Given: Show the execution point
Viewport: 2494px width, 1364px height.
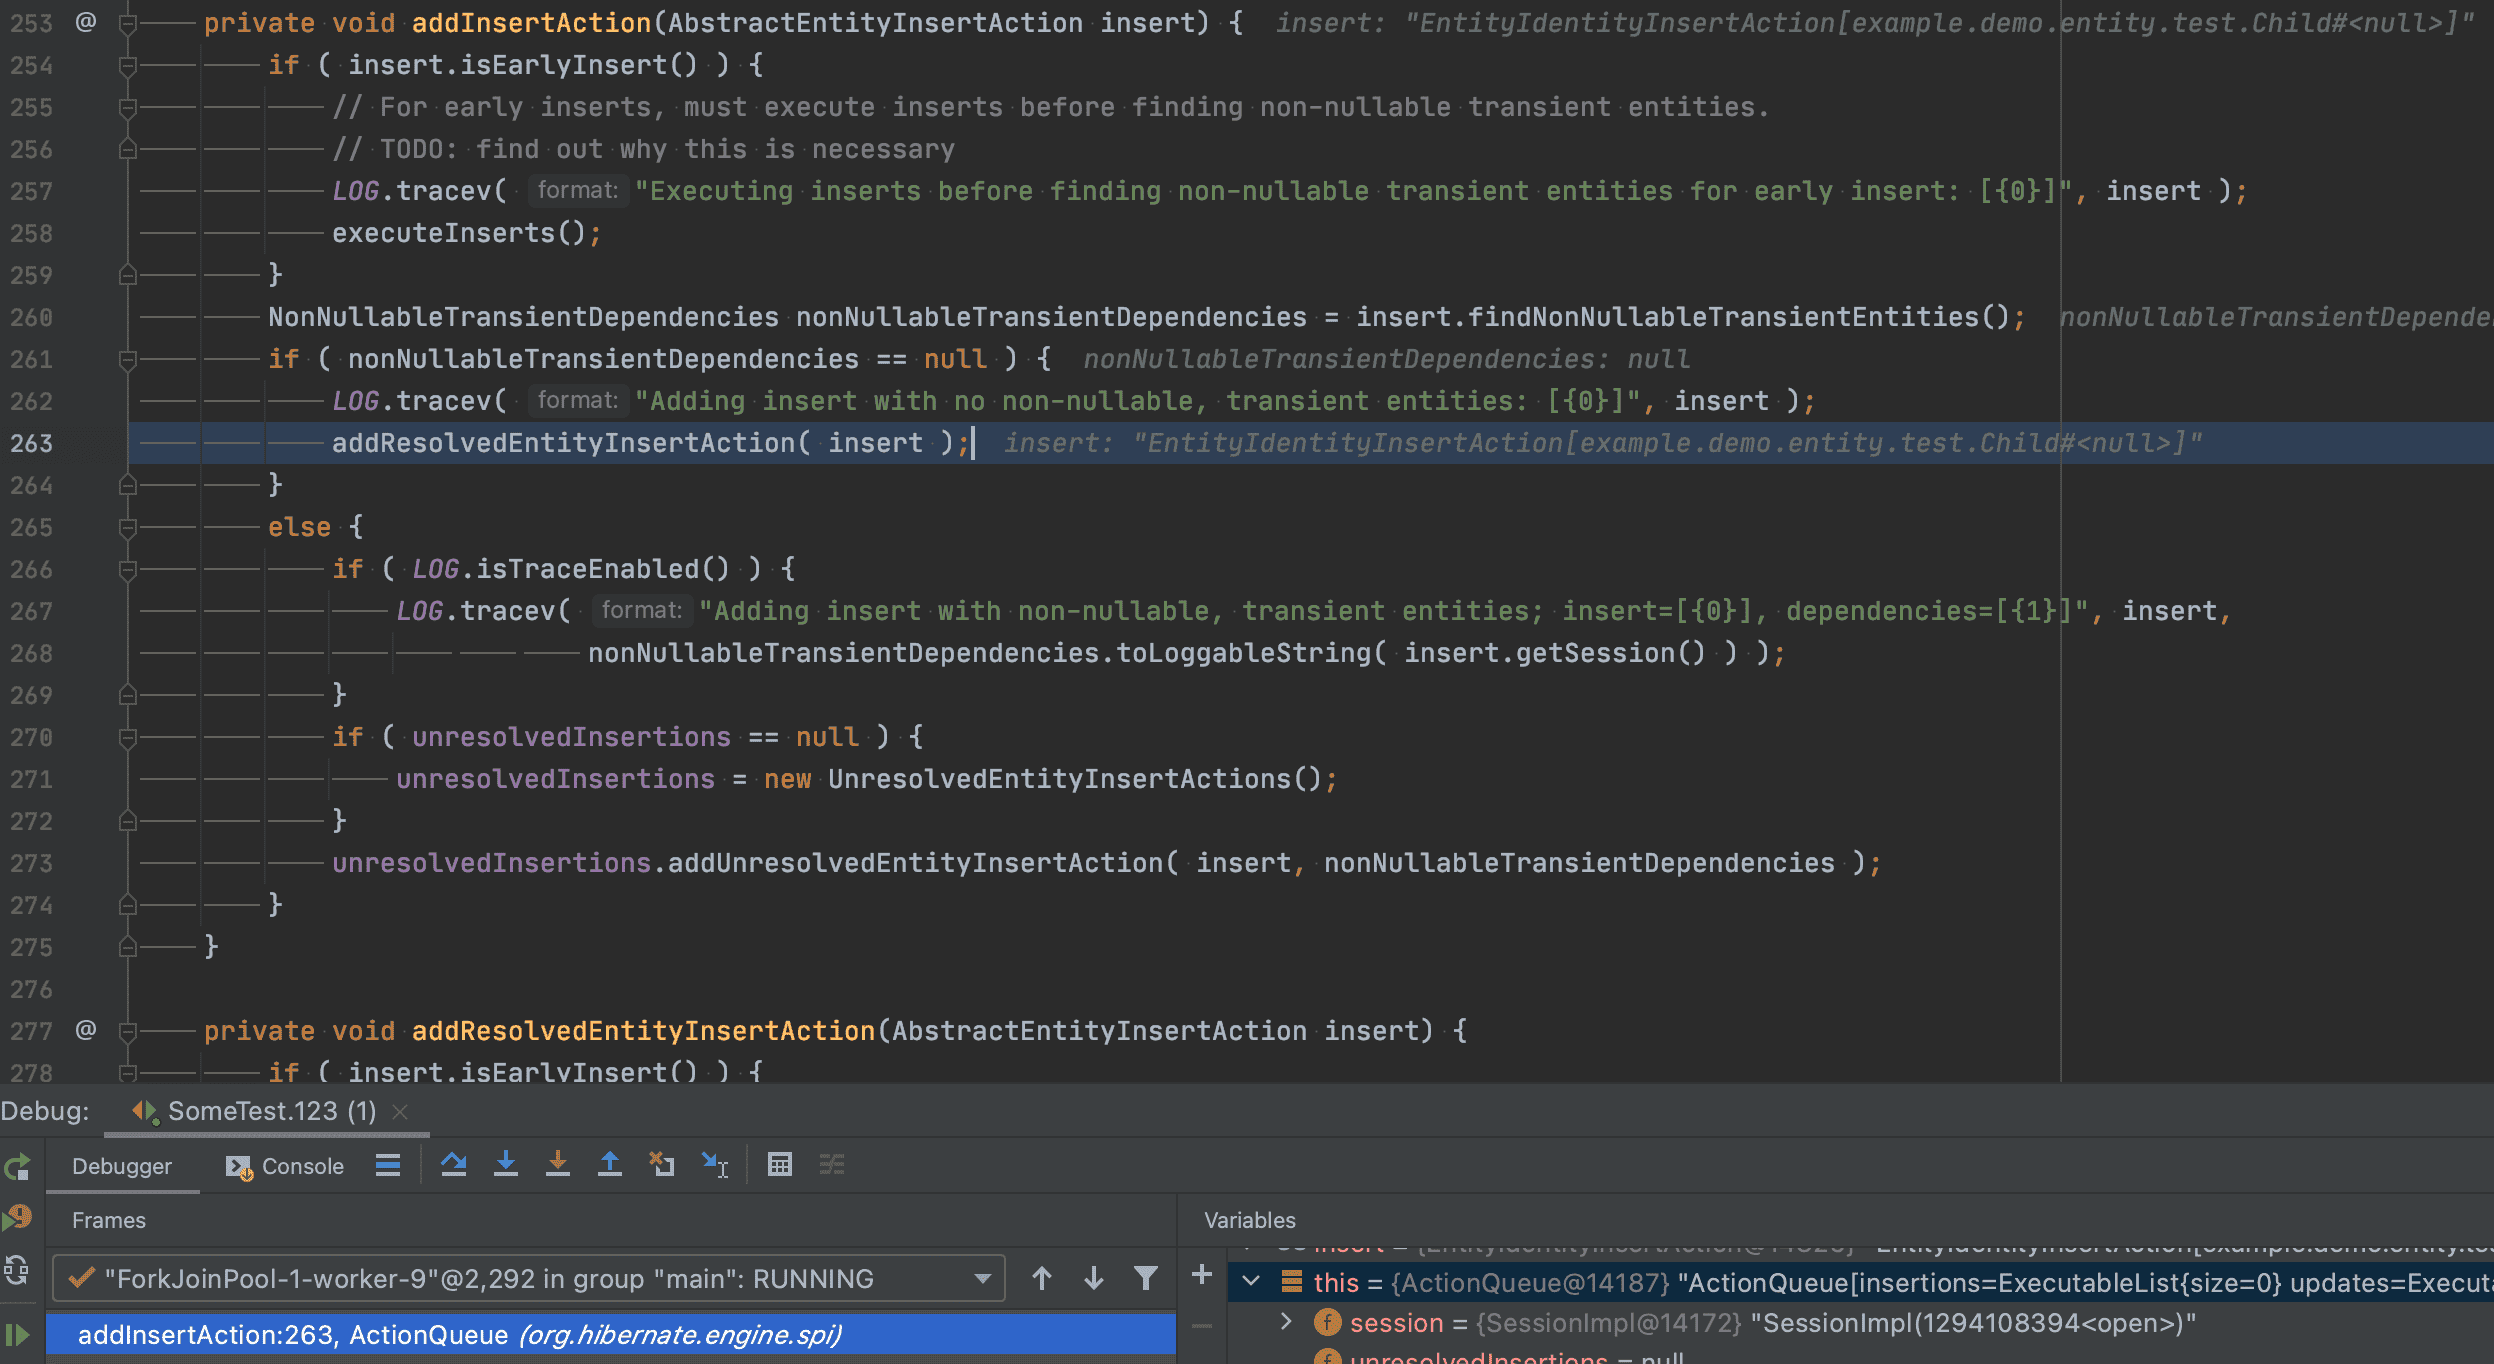Looking at the screenshot, I should [x=388, y=1165].
